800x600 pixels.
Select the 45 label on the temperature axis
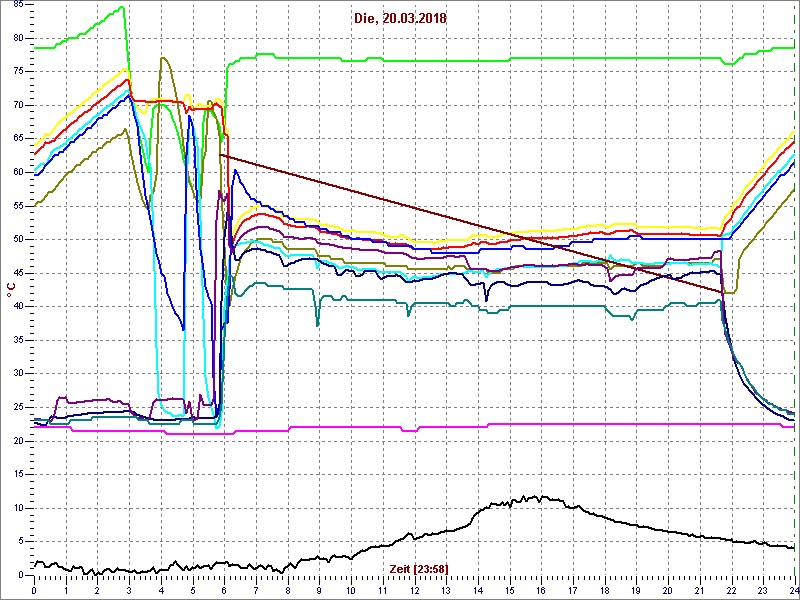(20, 273)
